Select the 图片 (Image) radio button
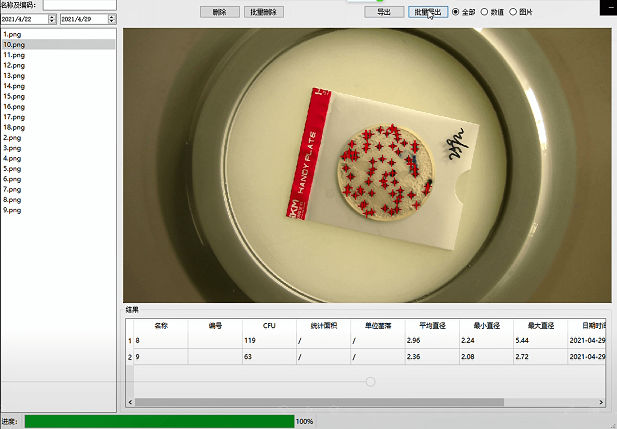617x429 pixels. [514, 12]
